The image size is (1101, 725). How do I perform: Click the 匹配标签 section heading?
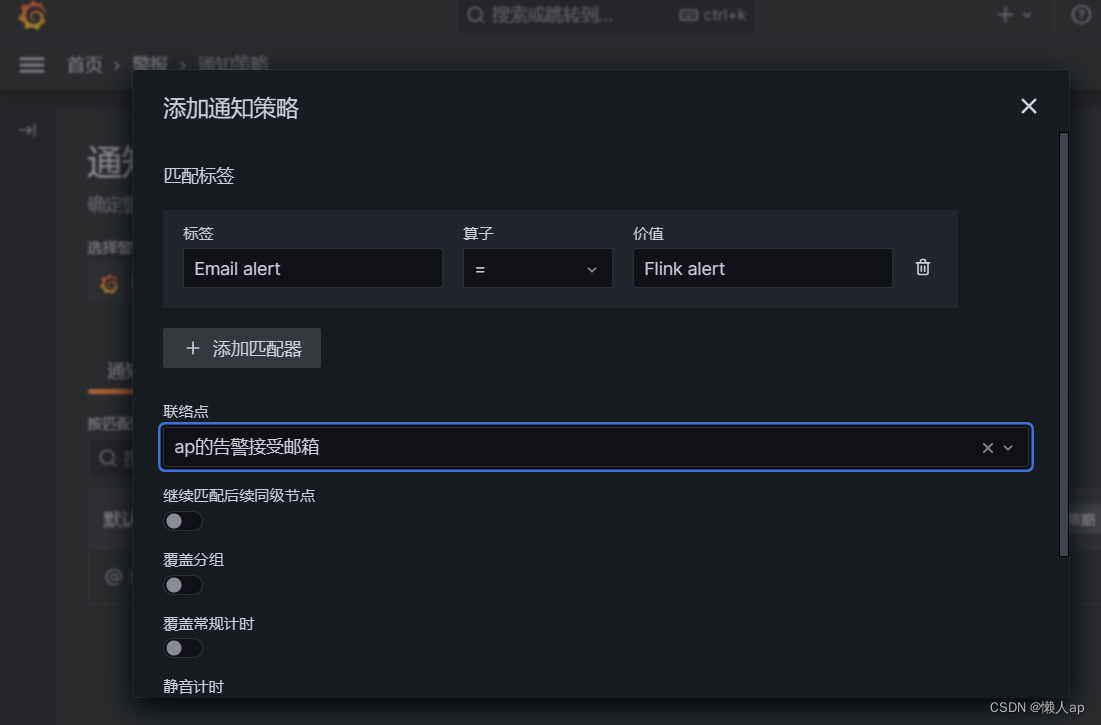pyautogui.click(x=199, y=175)
